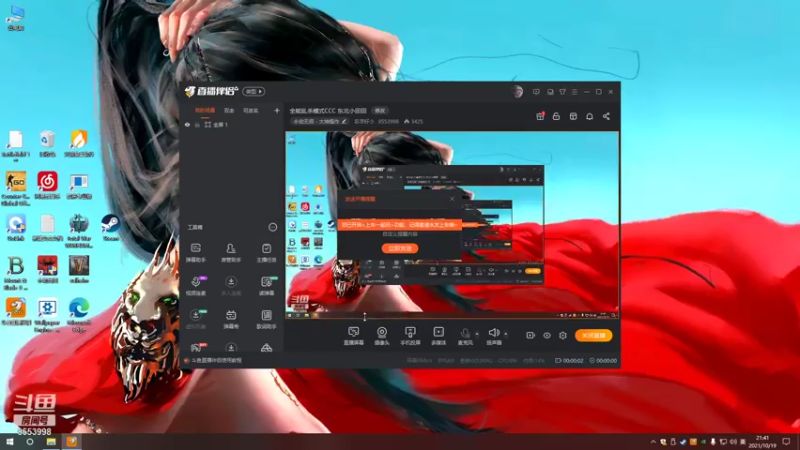Add a new scene with plus icon
The width and height of the screenshot is (800, 450).
tap(277, 110)
